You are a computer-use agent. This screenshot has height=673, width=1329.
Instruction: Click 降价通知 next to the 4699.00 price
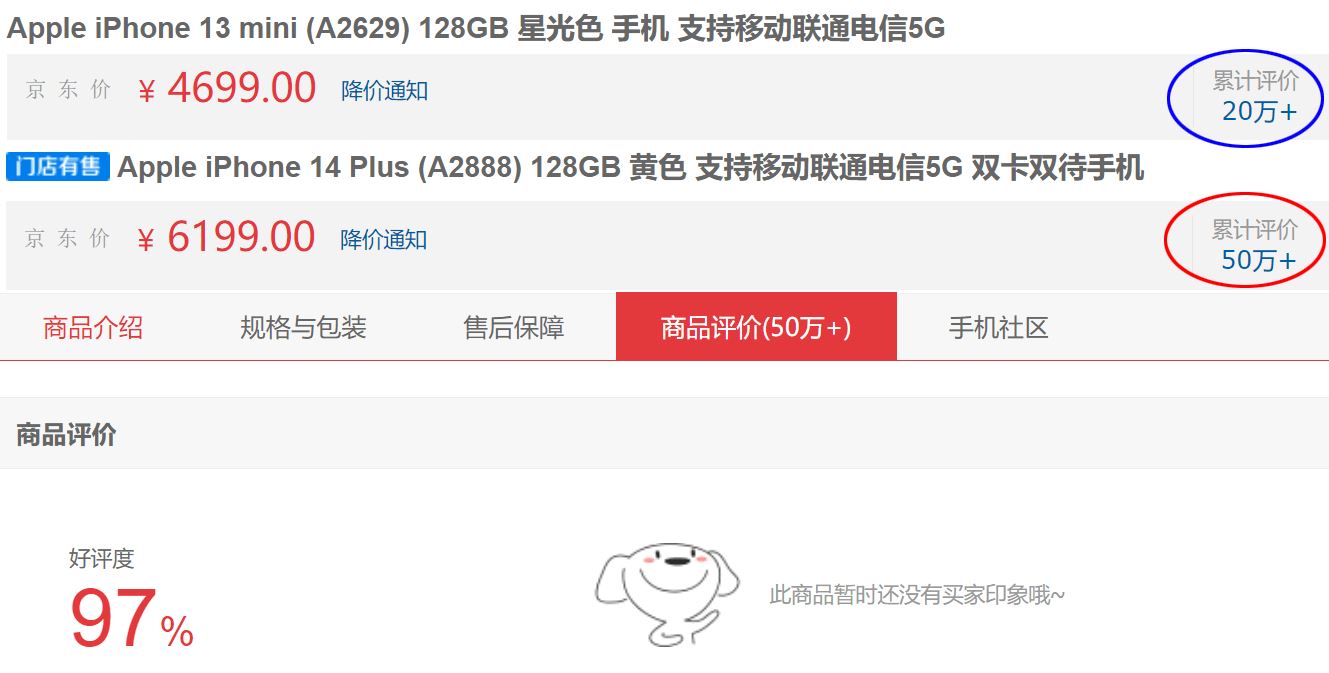click(384, 91)
